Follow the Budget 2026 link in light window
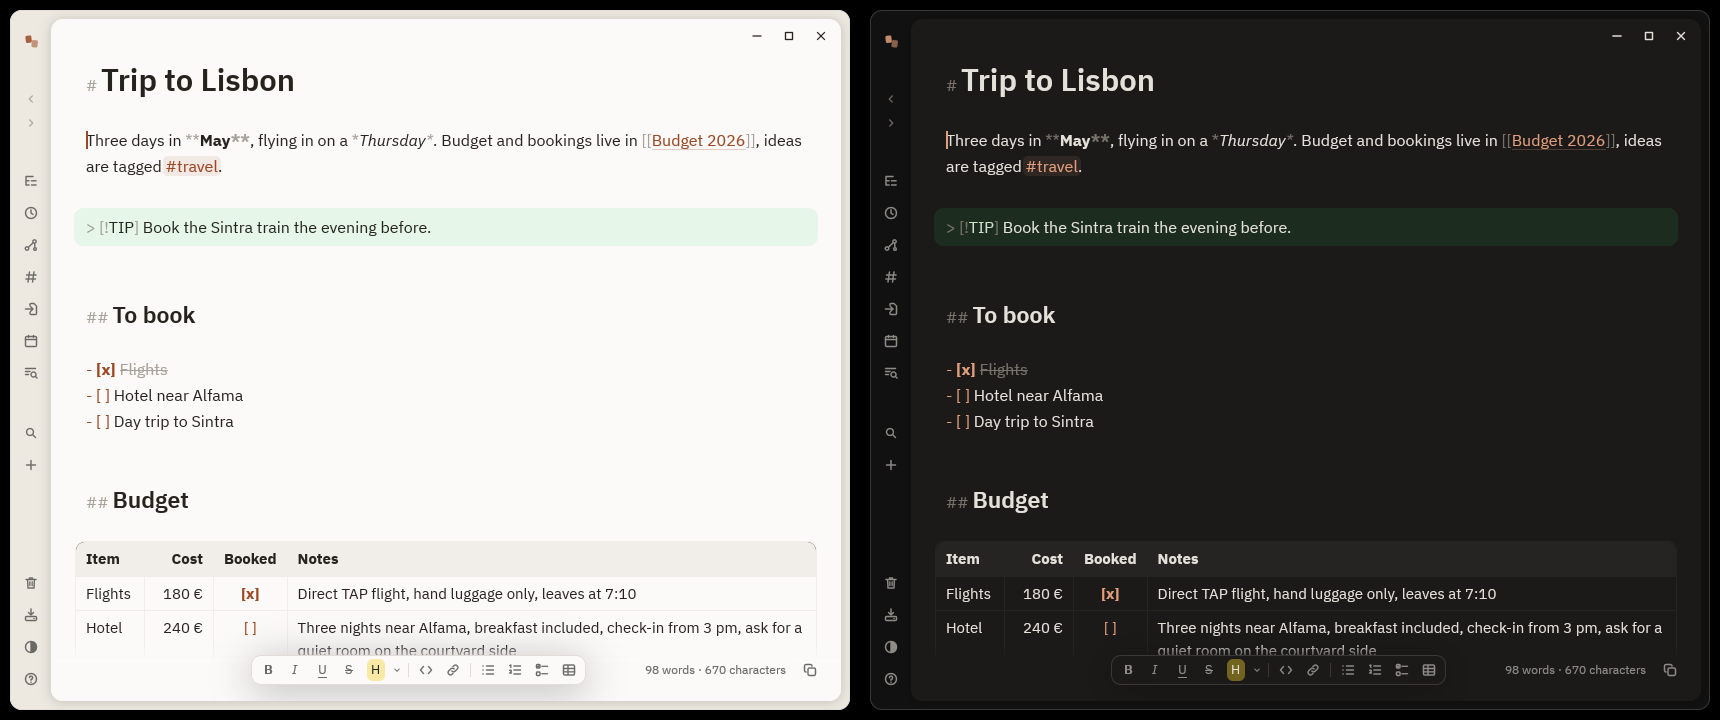The width and height of the screenshot is (1720, 720). [698, 141]
